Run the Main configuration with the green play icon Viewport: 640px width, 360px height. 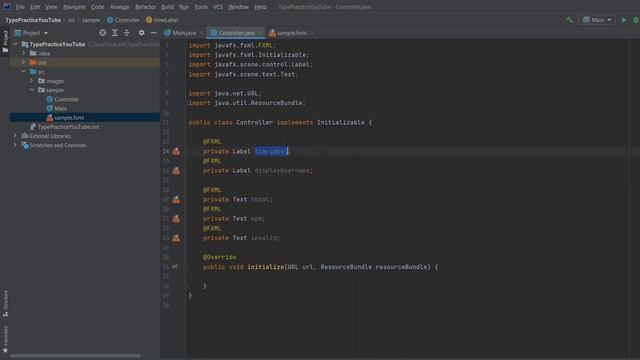624,20
